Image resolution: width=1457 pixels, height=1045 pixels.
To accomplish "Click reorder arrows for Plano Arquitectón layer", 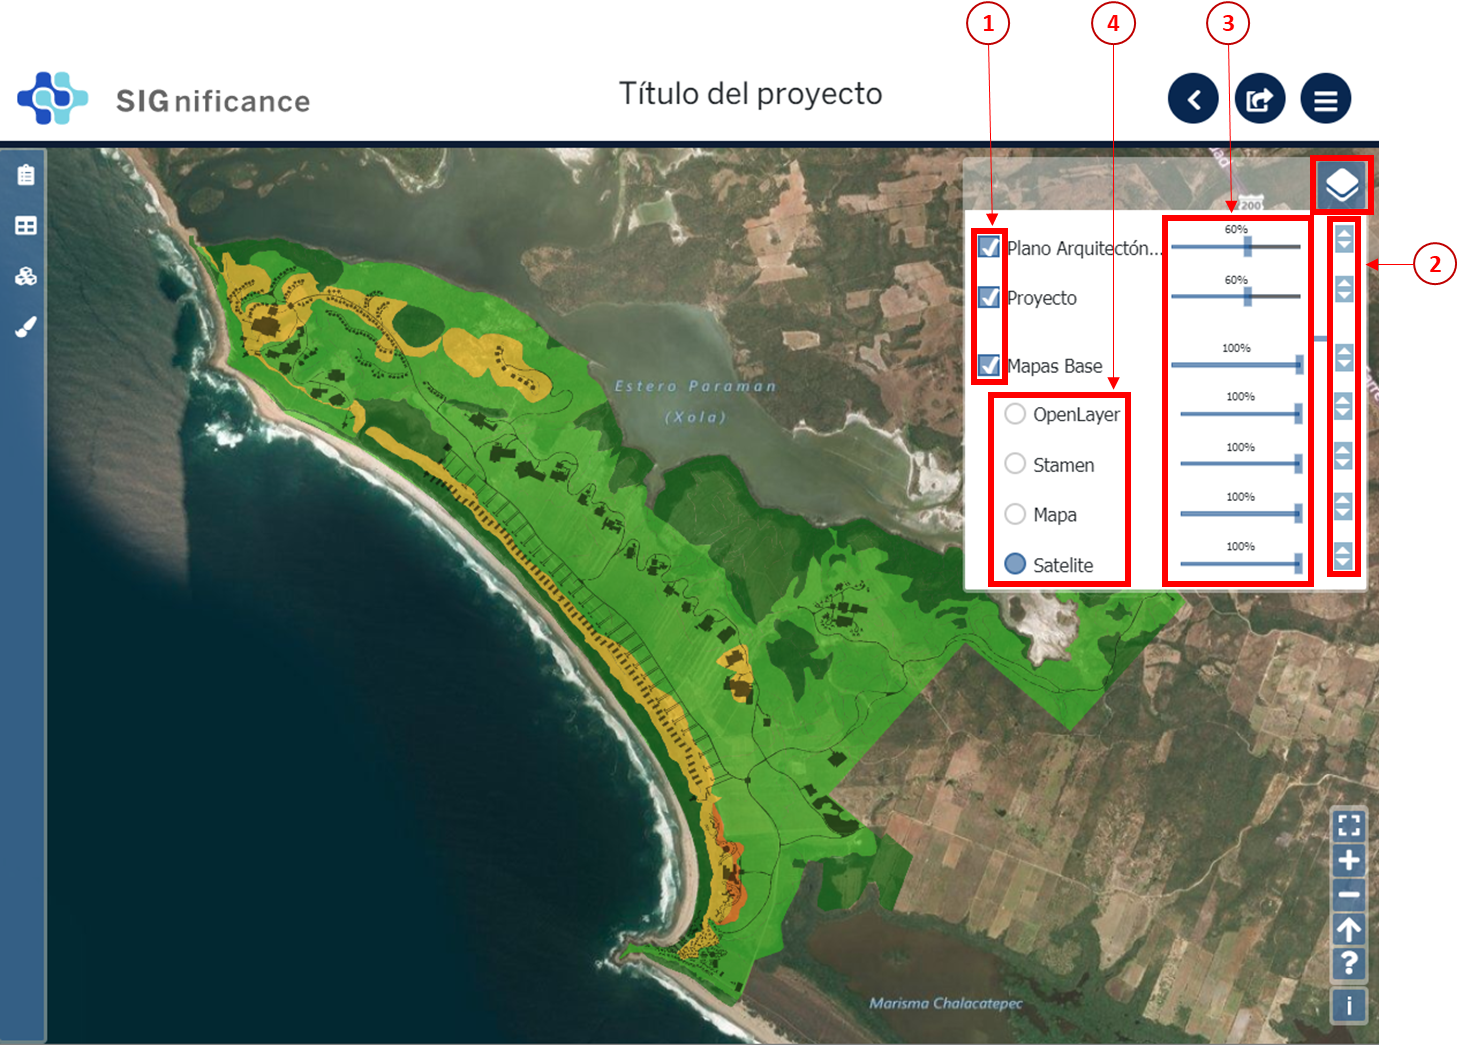I will click(x=1344, y=239).
